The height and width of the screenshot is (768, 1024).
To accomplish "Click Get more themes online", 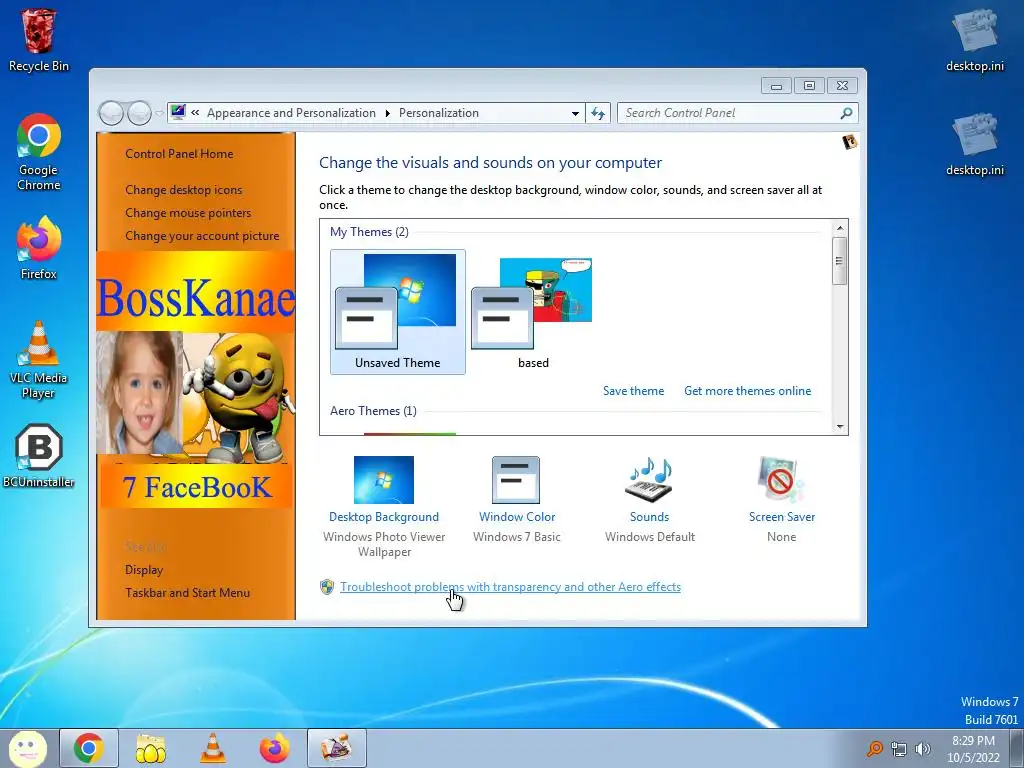I will [x=748, y=391].
